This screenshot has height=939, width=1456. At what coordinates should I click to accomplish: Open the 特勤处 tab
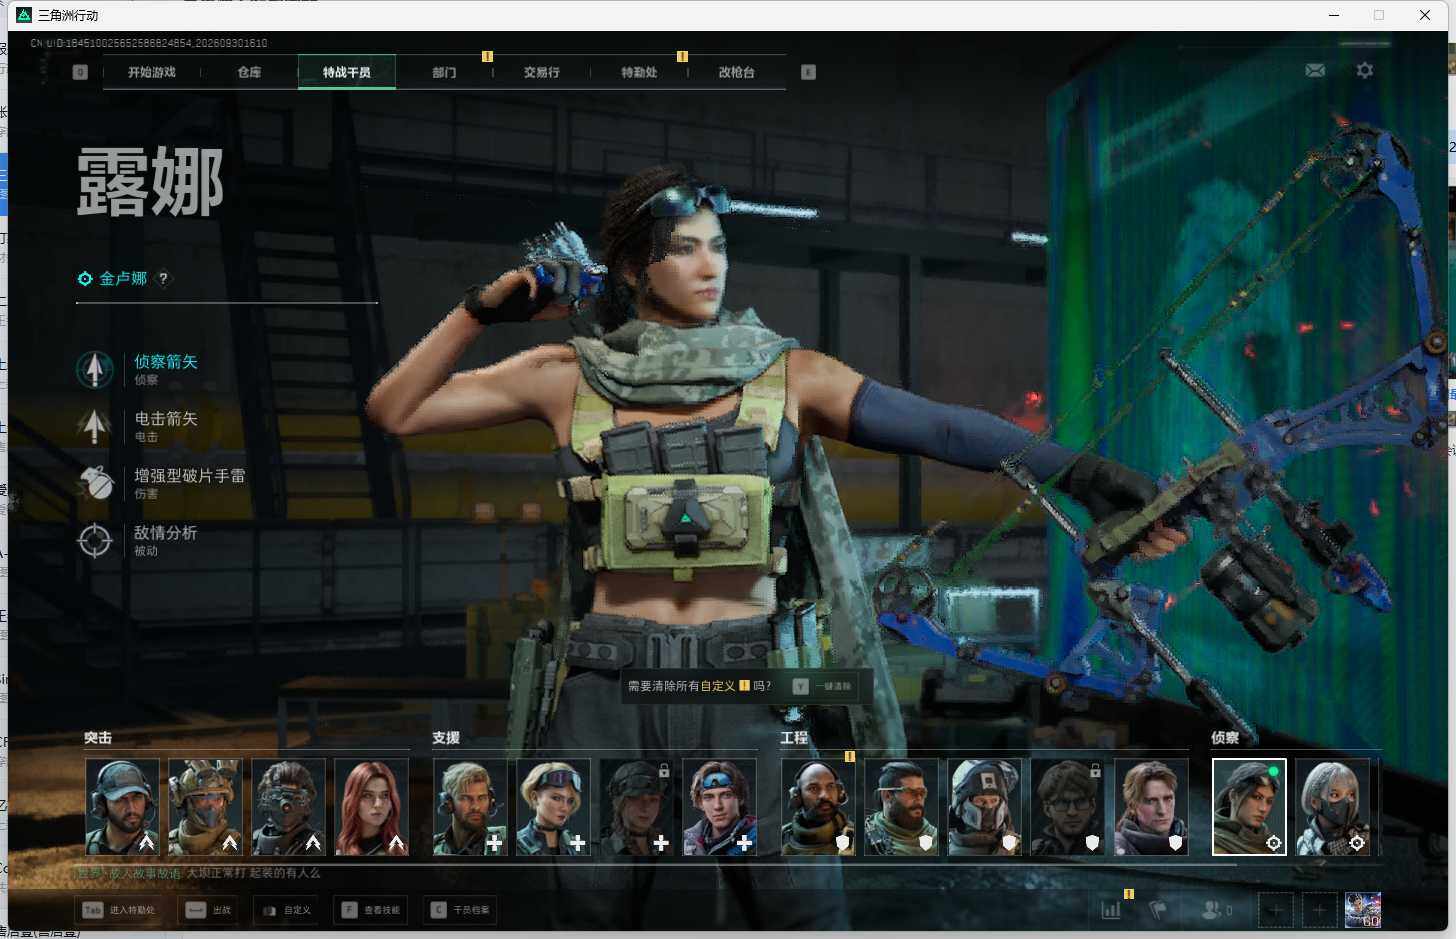639,72
